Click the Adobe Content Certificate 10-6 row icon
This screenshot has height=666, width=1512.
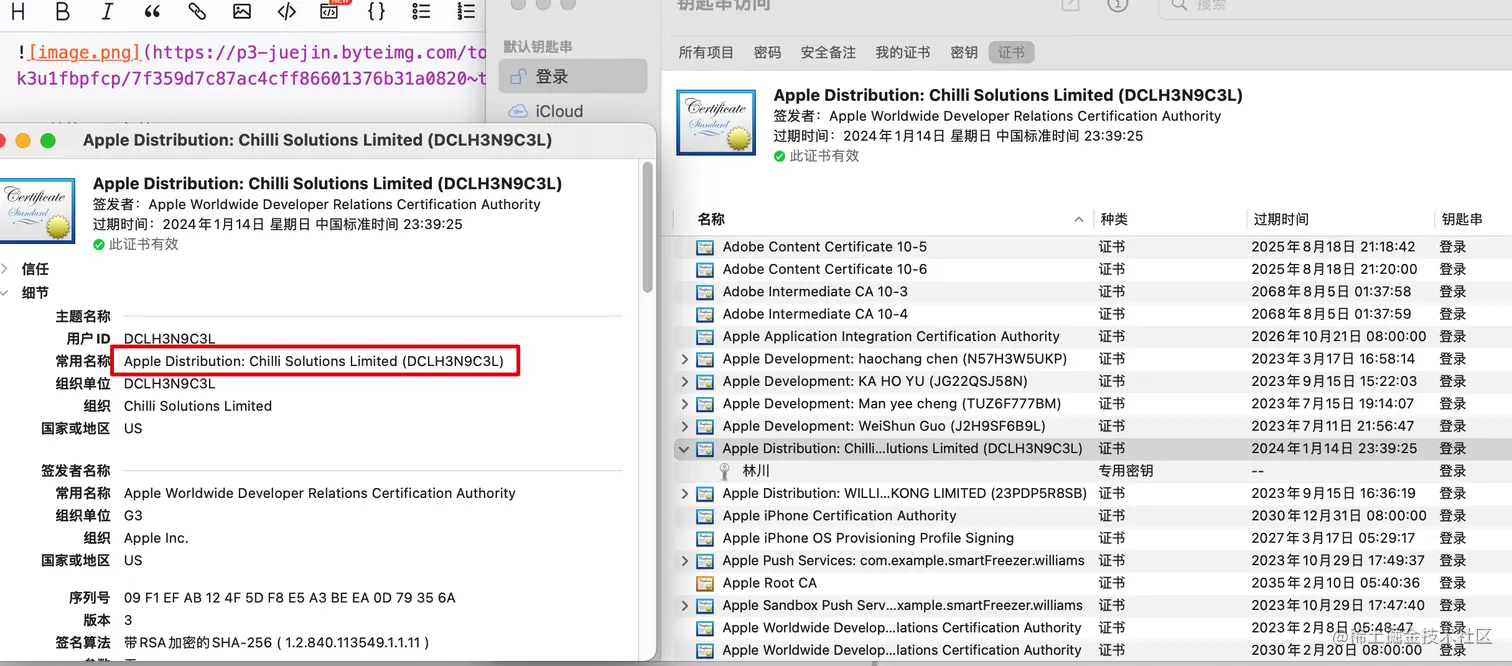point(705,269)
